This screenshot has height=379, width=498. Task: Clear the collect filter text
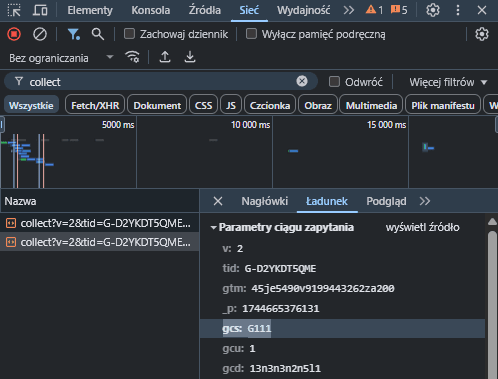[x=302, y=81]
